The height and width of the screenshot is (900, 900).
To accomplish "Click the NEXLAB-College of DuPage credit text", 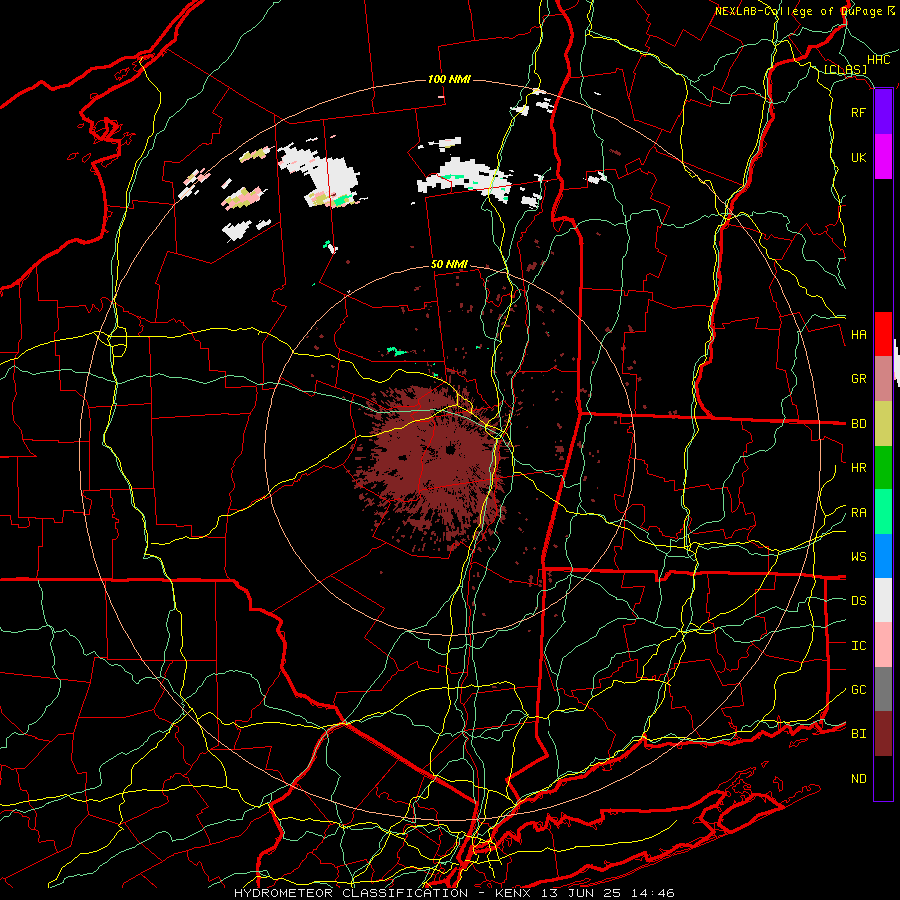I will pos(798,11).
